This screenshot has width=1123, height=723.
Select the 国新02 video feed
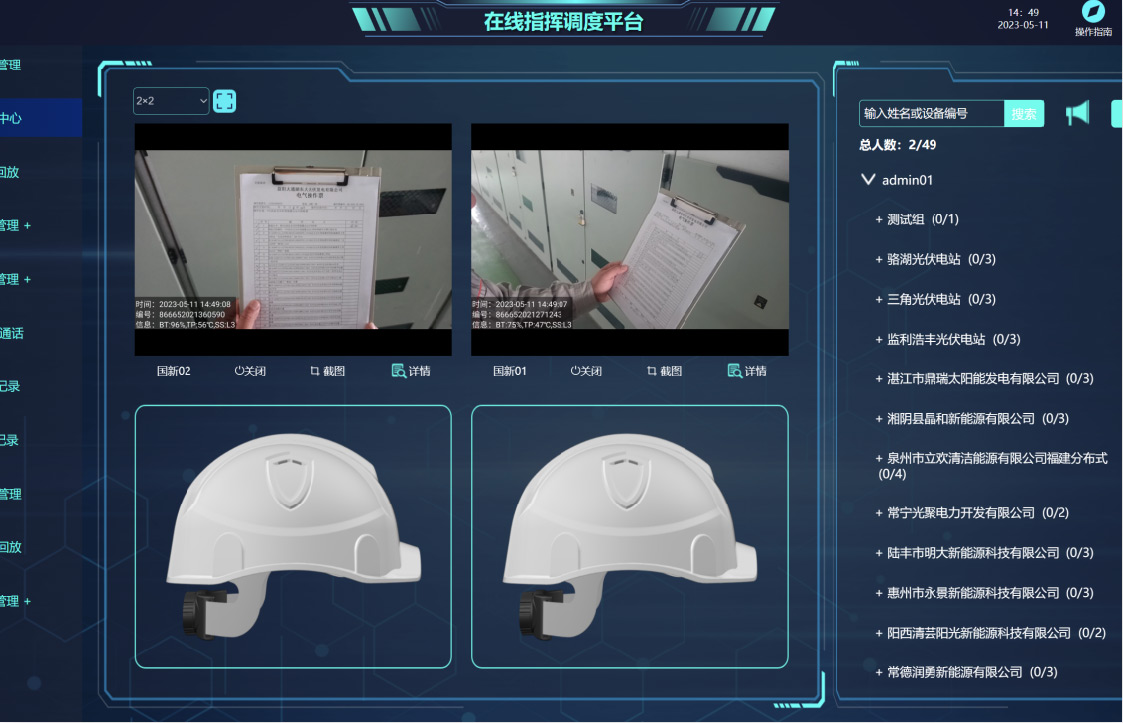(x=293, y=240)
